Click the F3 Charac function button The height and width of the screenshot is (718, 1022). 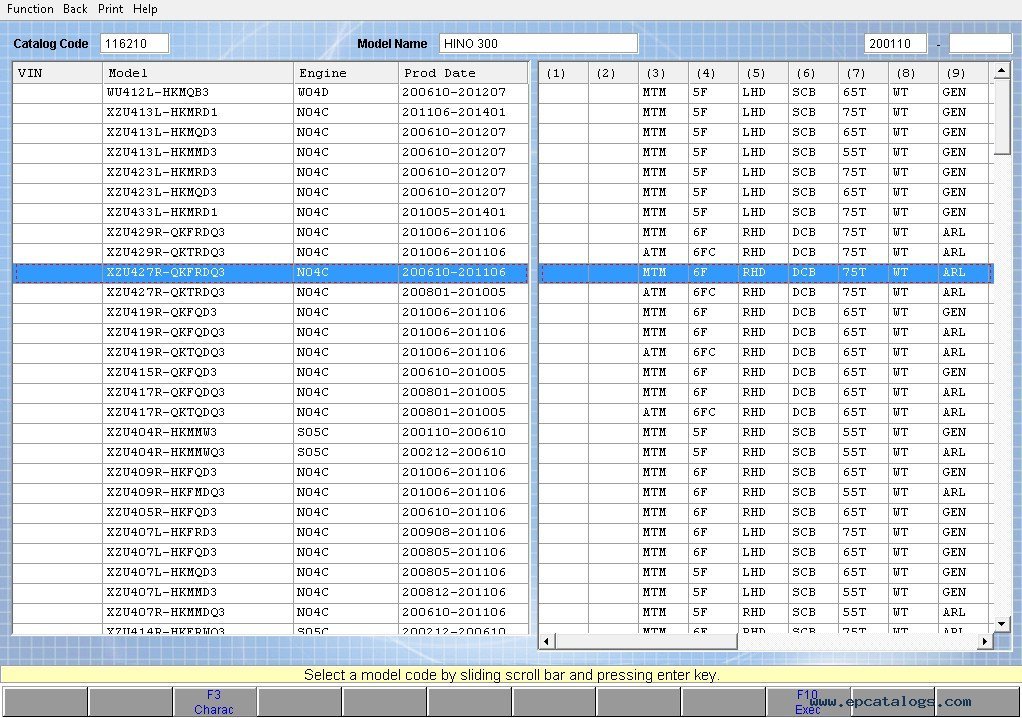[214, 702]
